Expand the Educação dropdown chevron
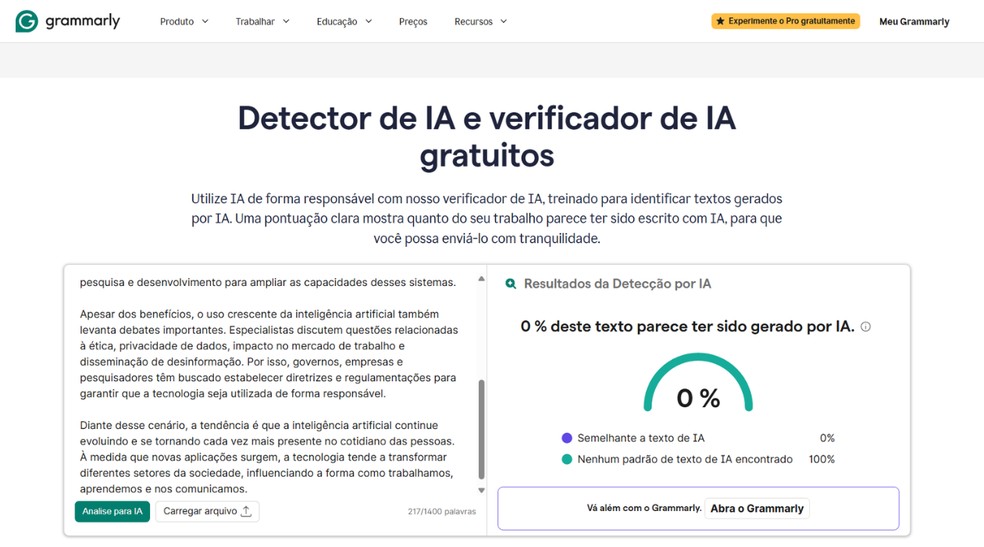The height and width of the screenshot is (547, 984). (x=368, y=21)
